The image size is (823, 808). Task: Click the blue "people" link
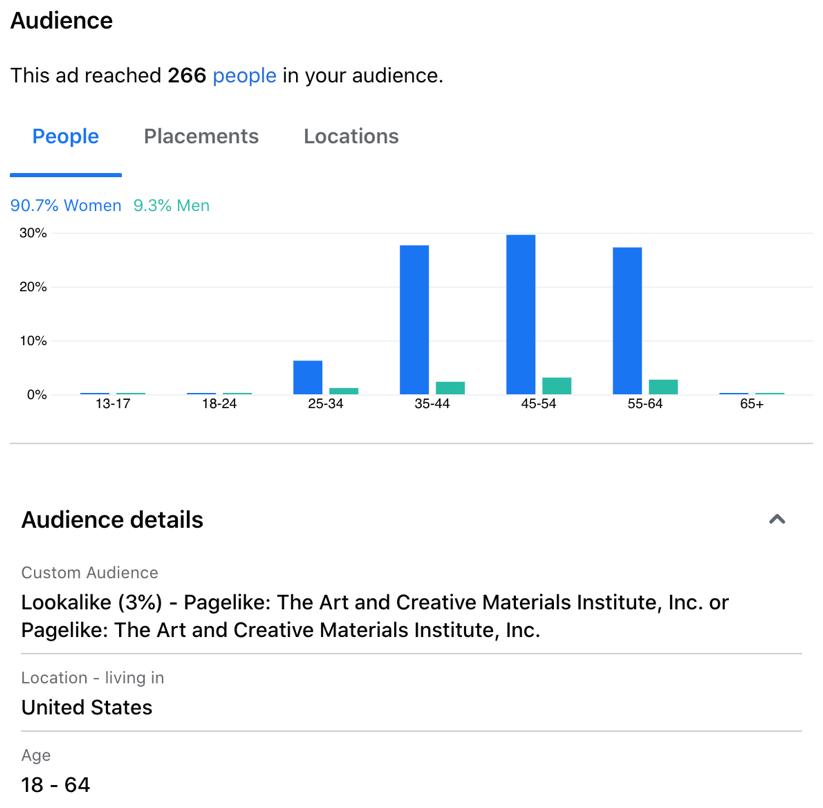(x=244, y=75)
